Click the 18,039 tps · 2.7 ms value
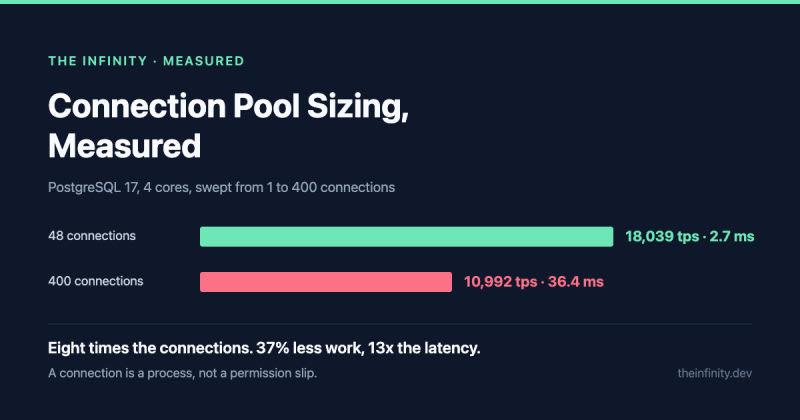The height and width of the screenshot is (420, 800). pyautogui.click(x=690, y=237)
